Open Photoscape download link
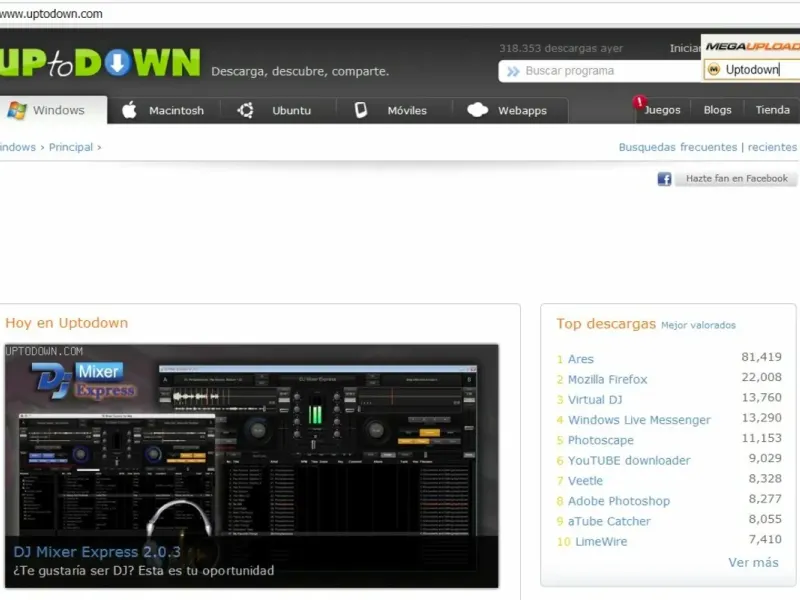This screenshot has width=800, height=600. 601,440
